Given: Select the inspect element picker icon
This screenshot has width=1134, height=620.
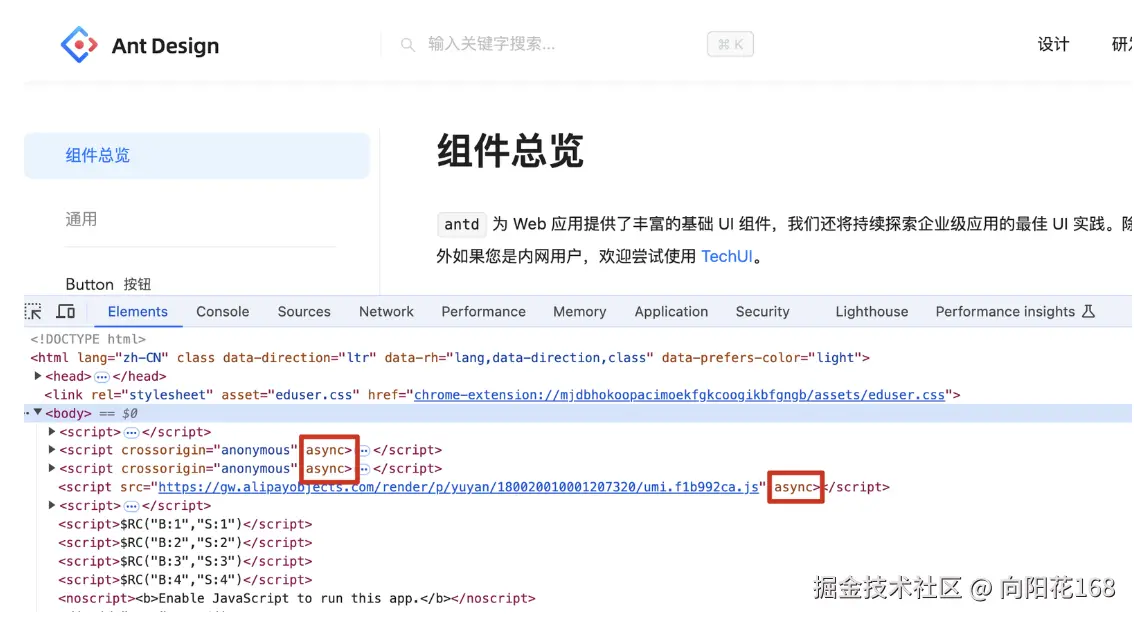Looking at the screenshot, I should [x=33, y=312].
